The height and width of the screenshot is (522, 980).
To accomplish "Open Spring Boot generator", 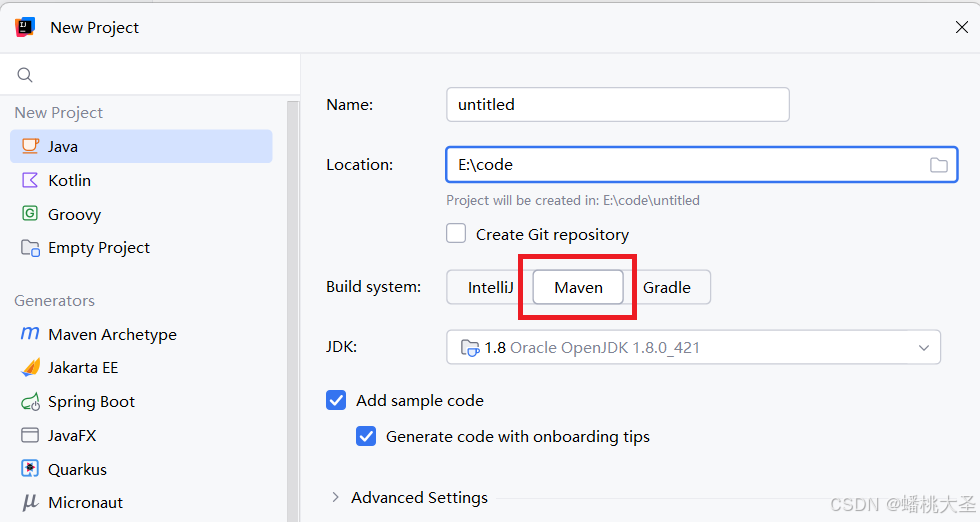I will (x=141, y=401).
